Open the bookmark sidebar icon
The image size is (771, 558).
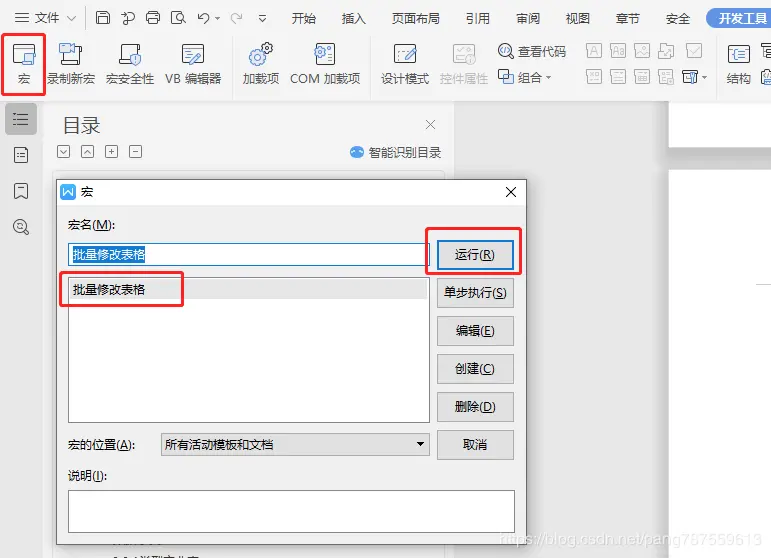(x=21, y=191)
